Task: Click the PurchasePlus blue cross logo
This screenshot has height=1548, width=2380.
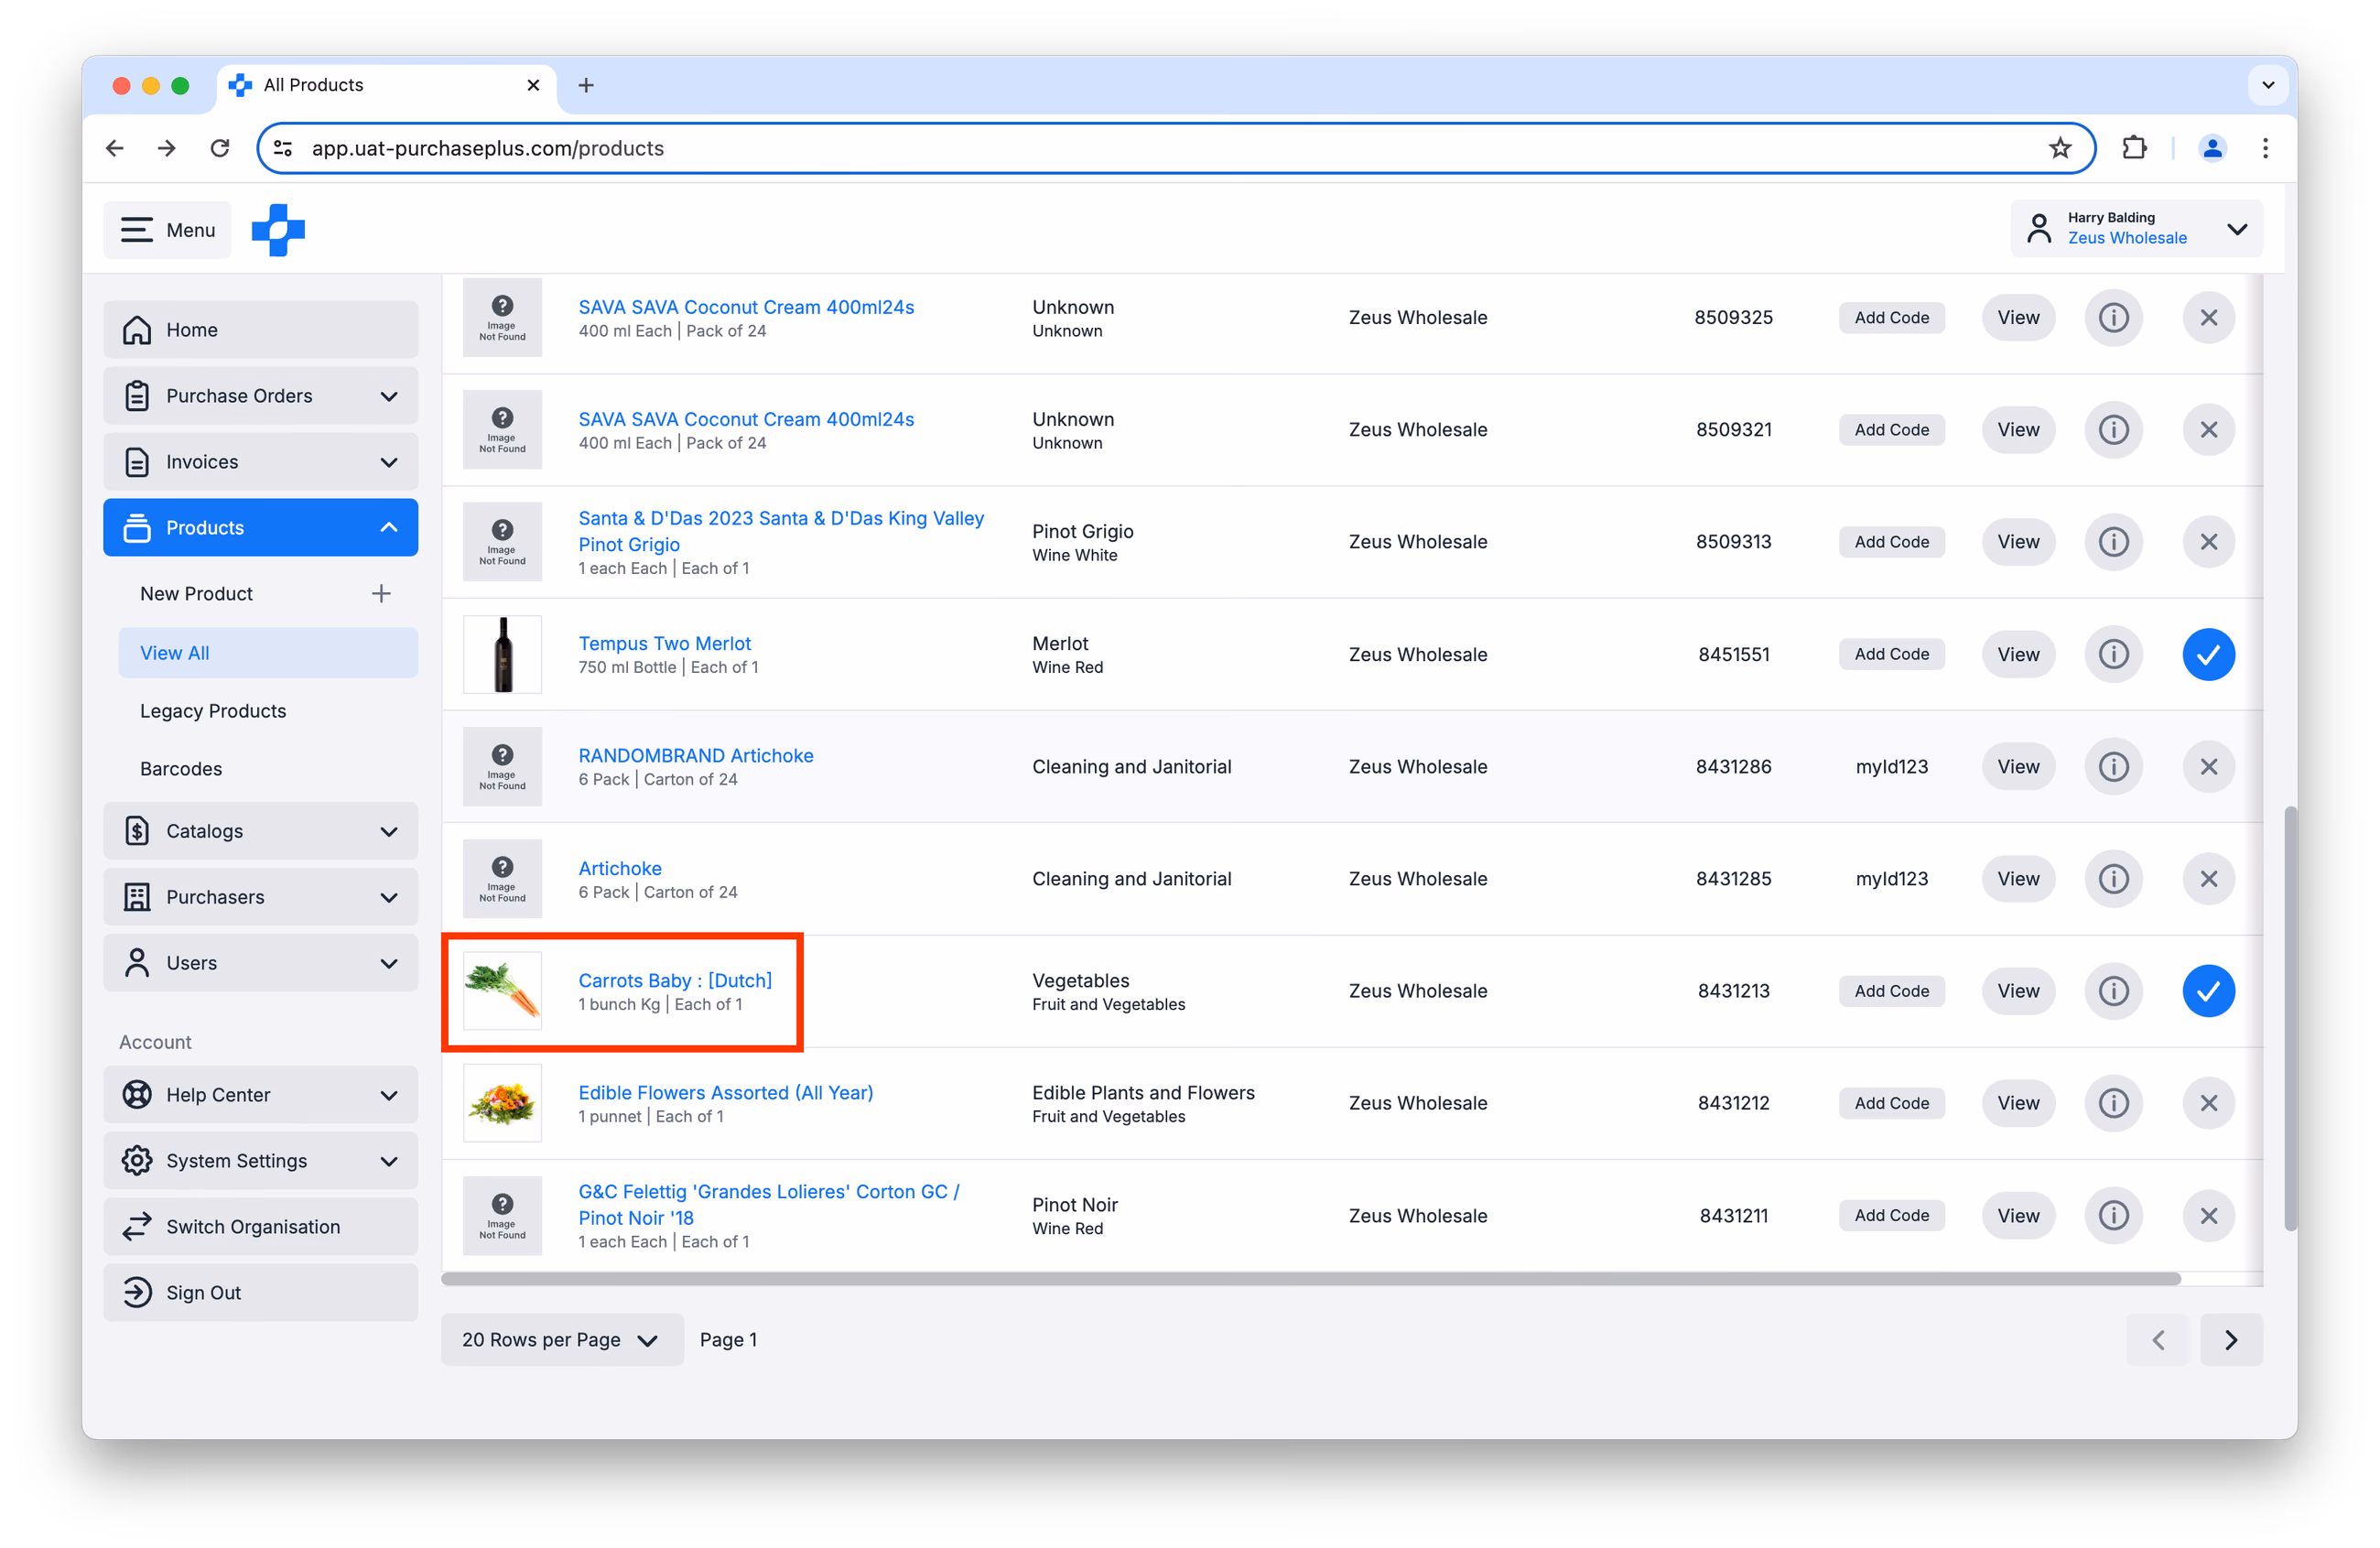Action: tap(278, 230)
